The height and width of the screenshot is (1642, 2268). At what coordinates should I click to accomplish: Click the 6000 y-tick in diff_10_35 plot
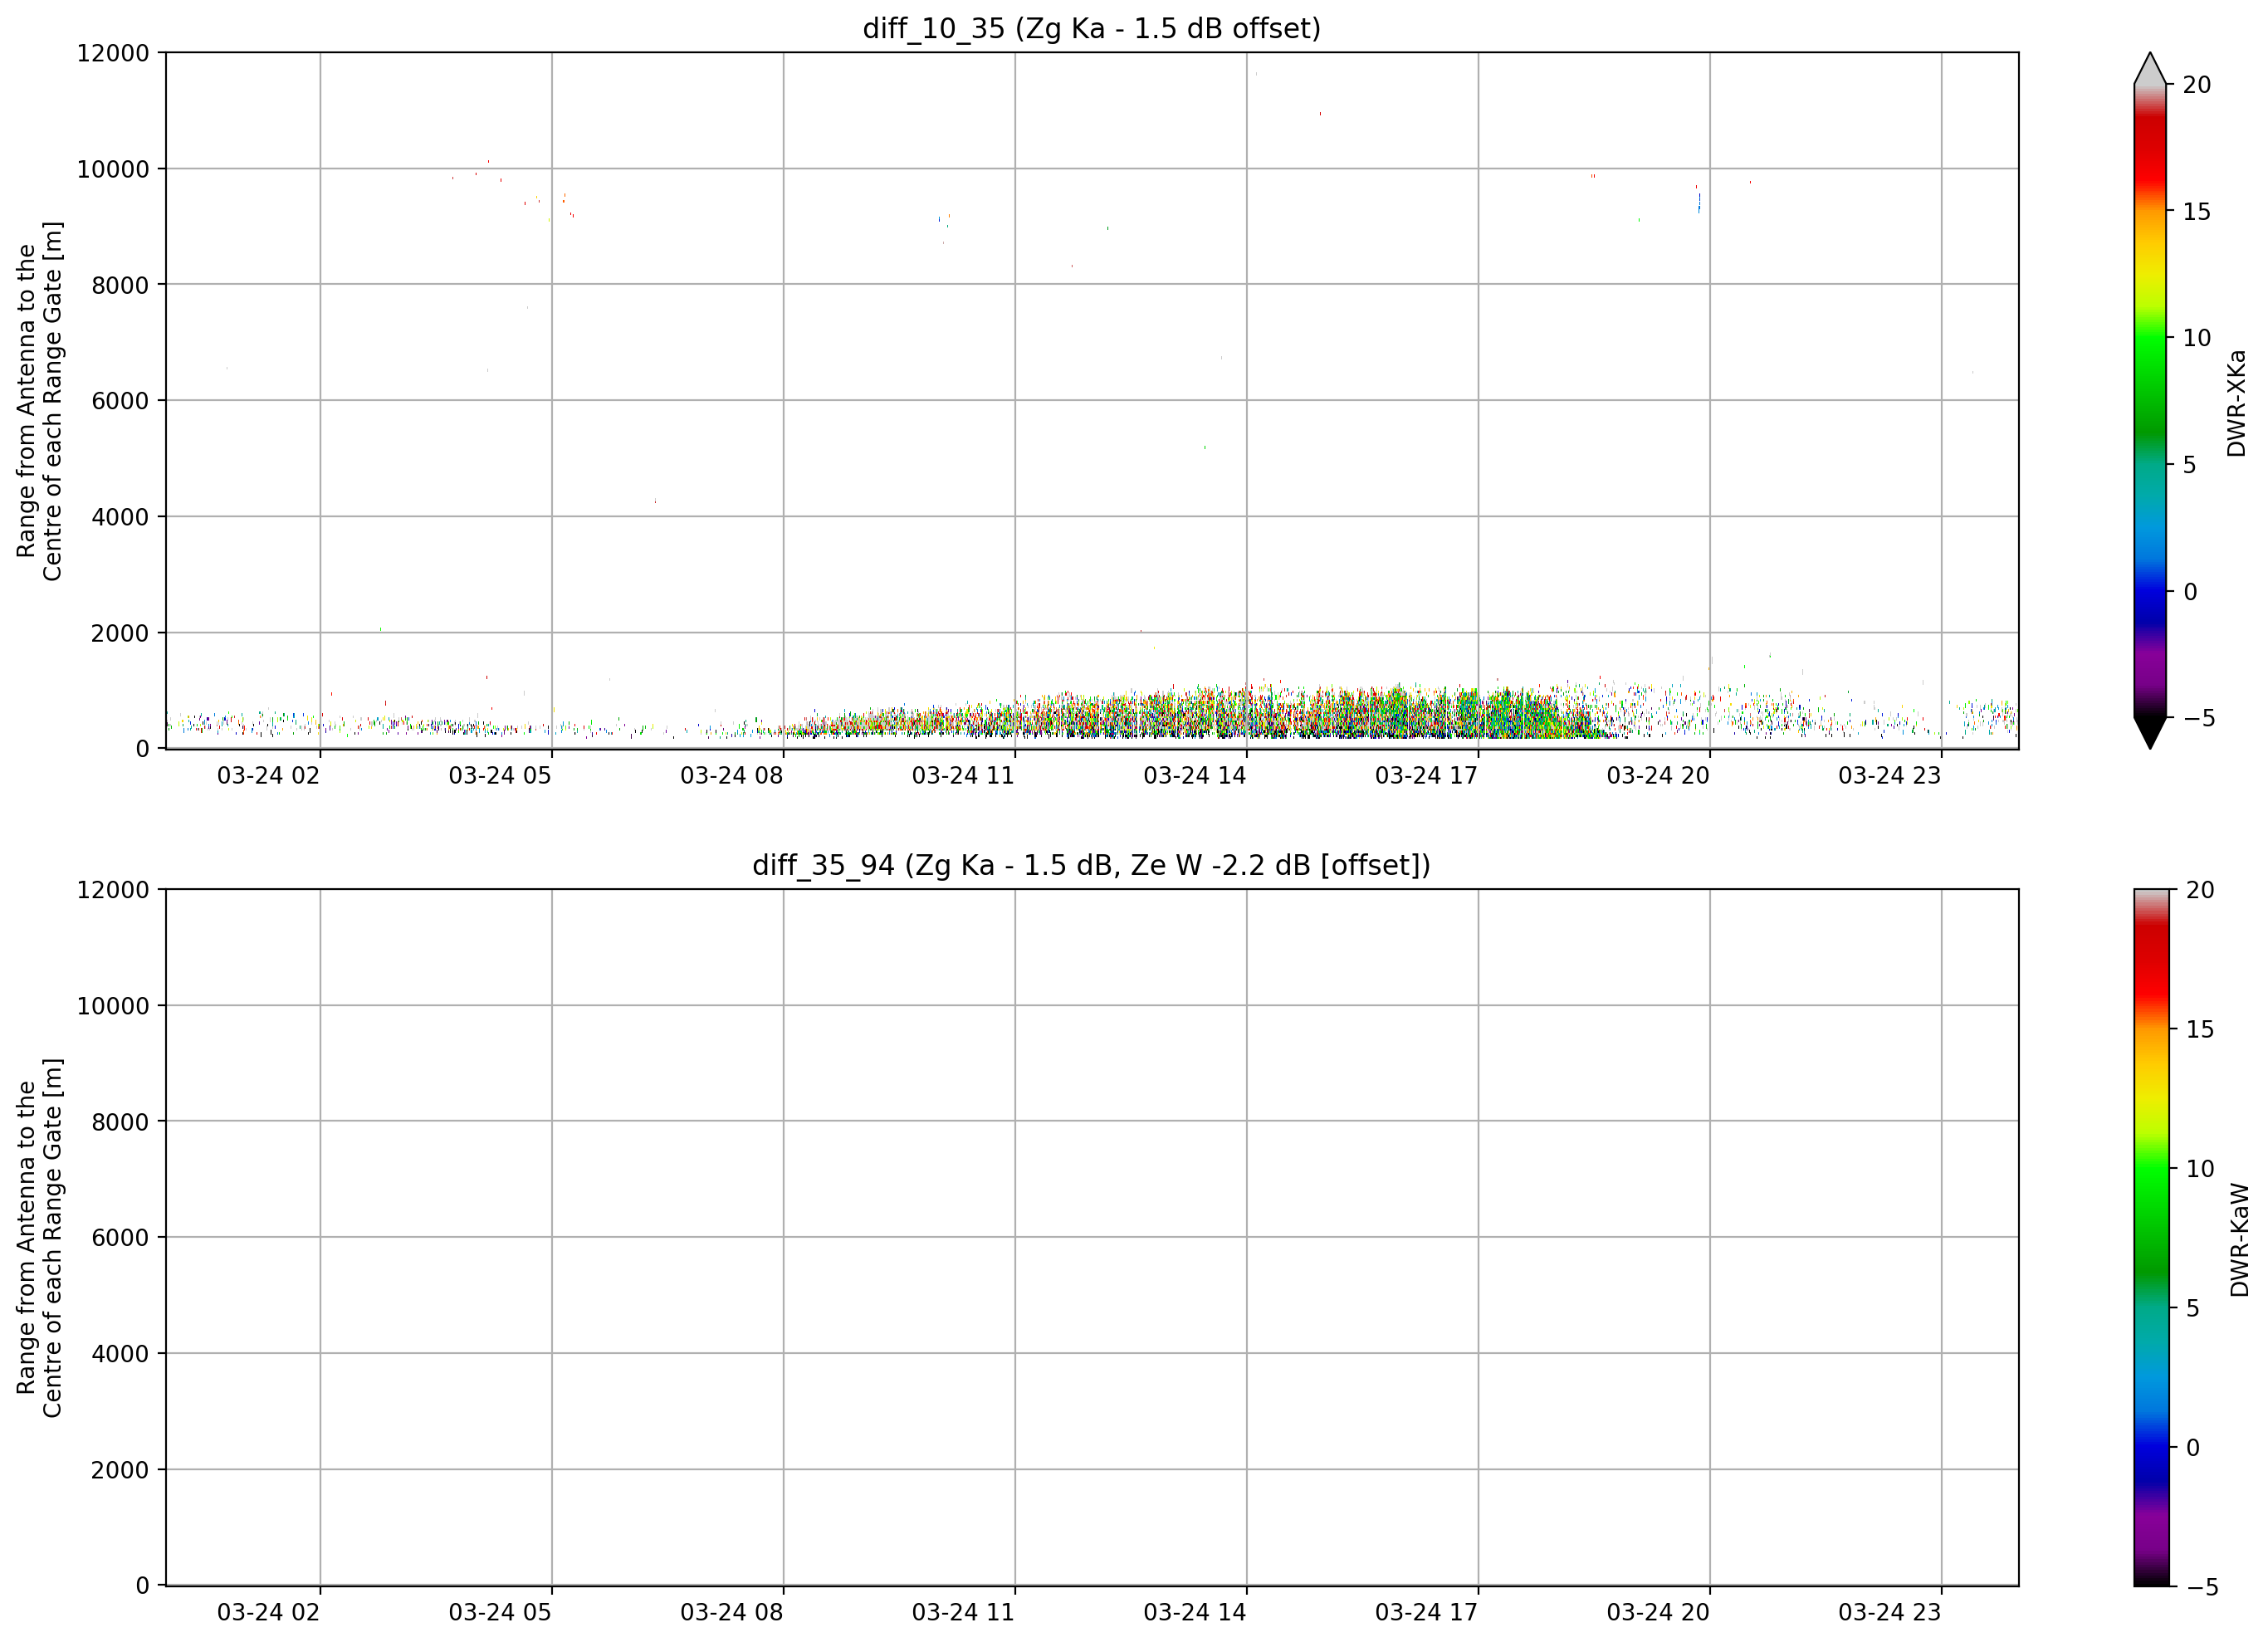pos(120,401)
